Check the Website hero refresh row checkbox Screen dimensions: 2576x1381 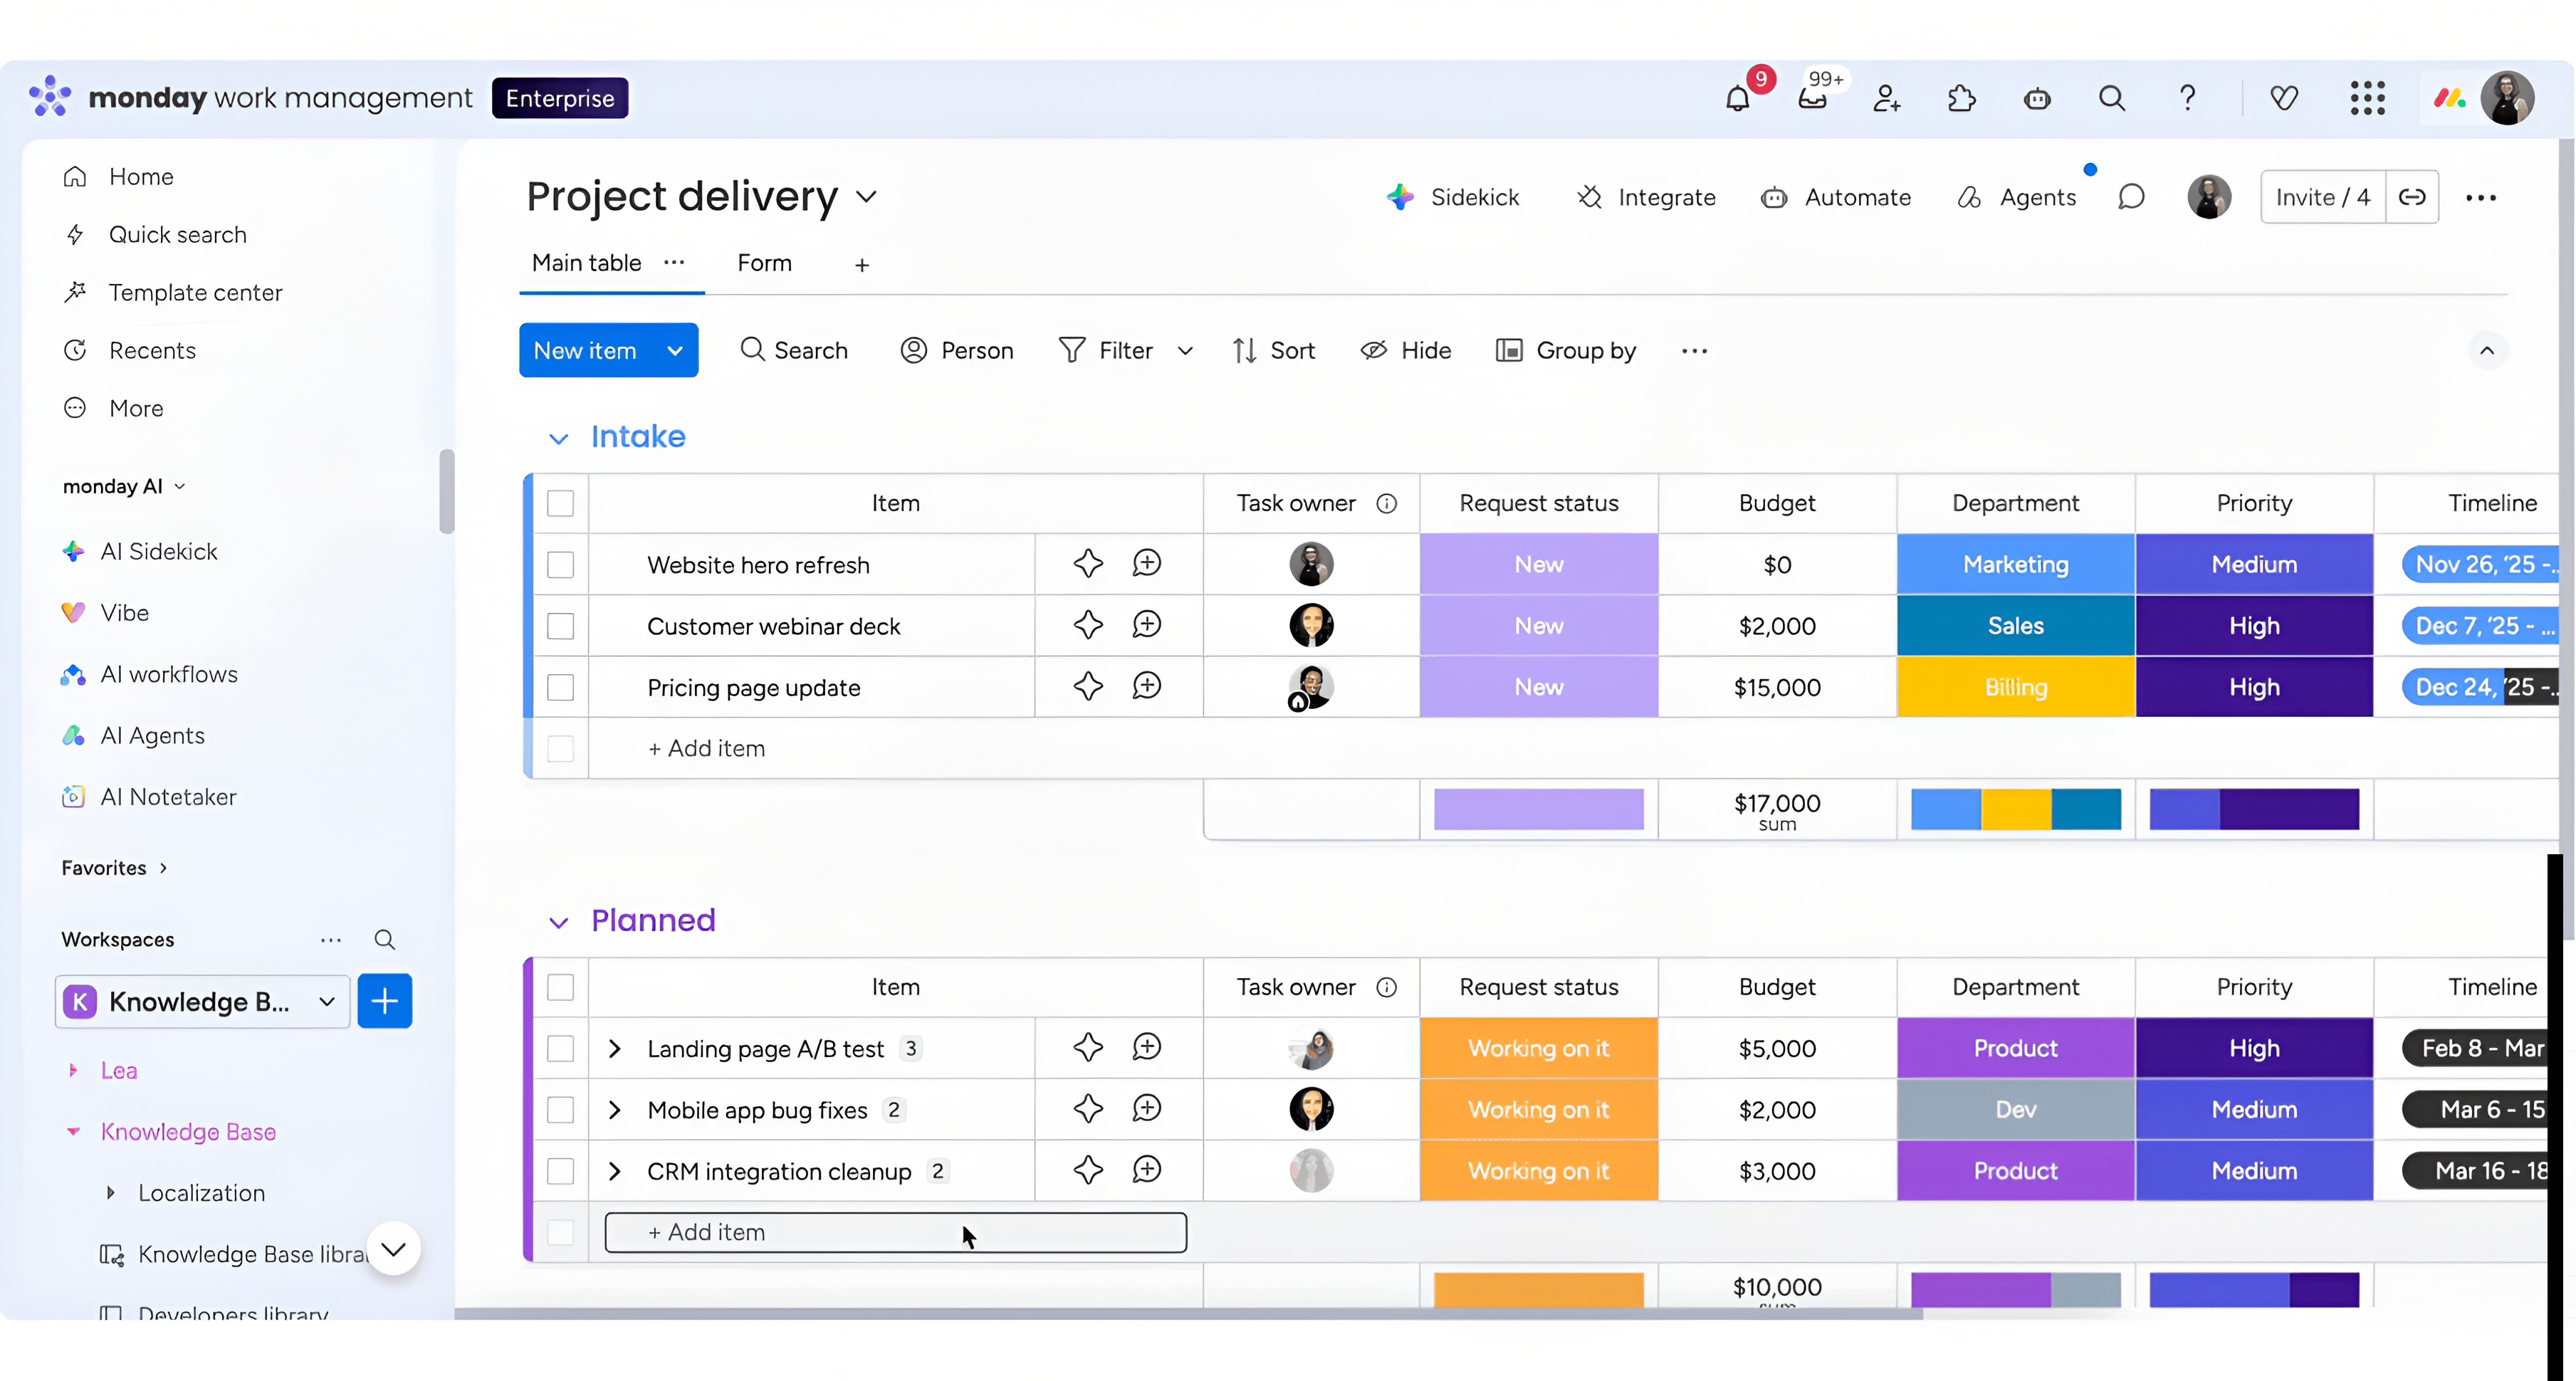click(560, 565)
